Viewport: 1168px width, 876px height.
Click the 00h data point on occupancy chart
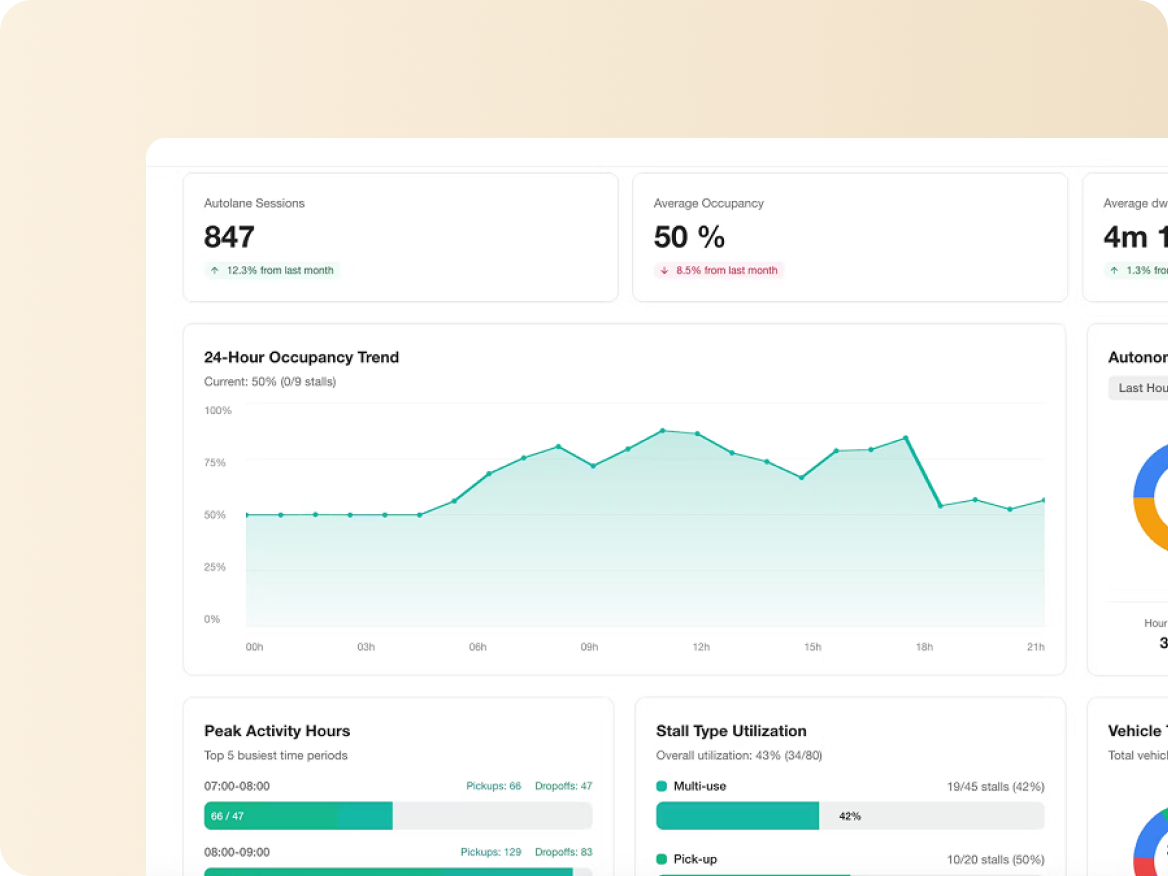(x=247, y=515)
